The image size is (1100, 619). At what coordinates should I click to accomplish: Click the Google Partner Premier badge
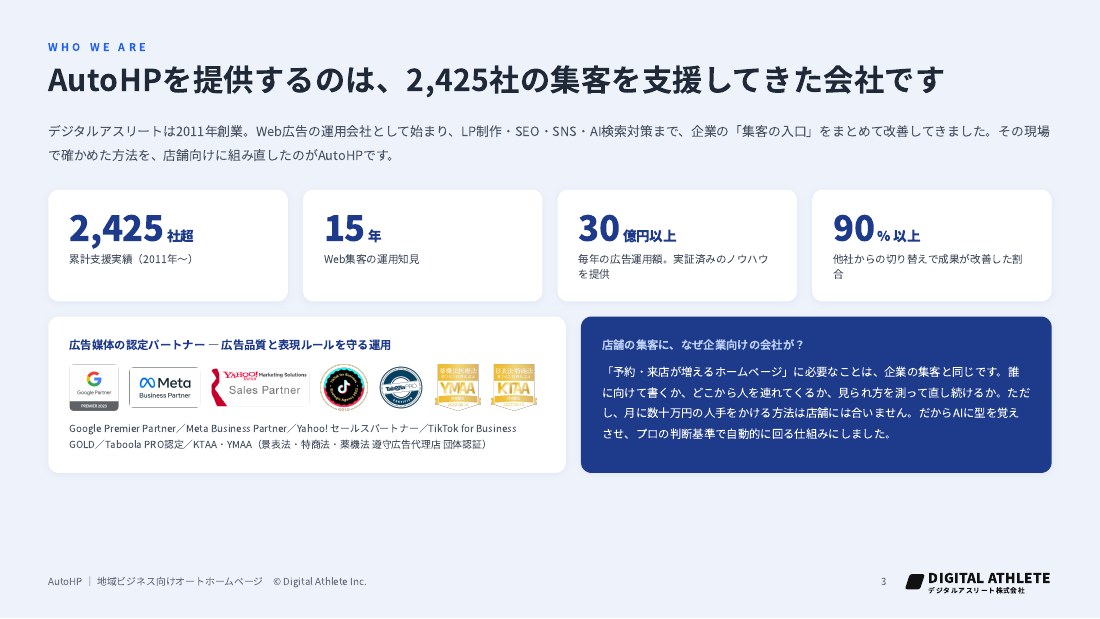pos(94,387)
